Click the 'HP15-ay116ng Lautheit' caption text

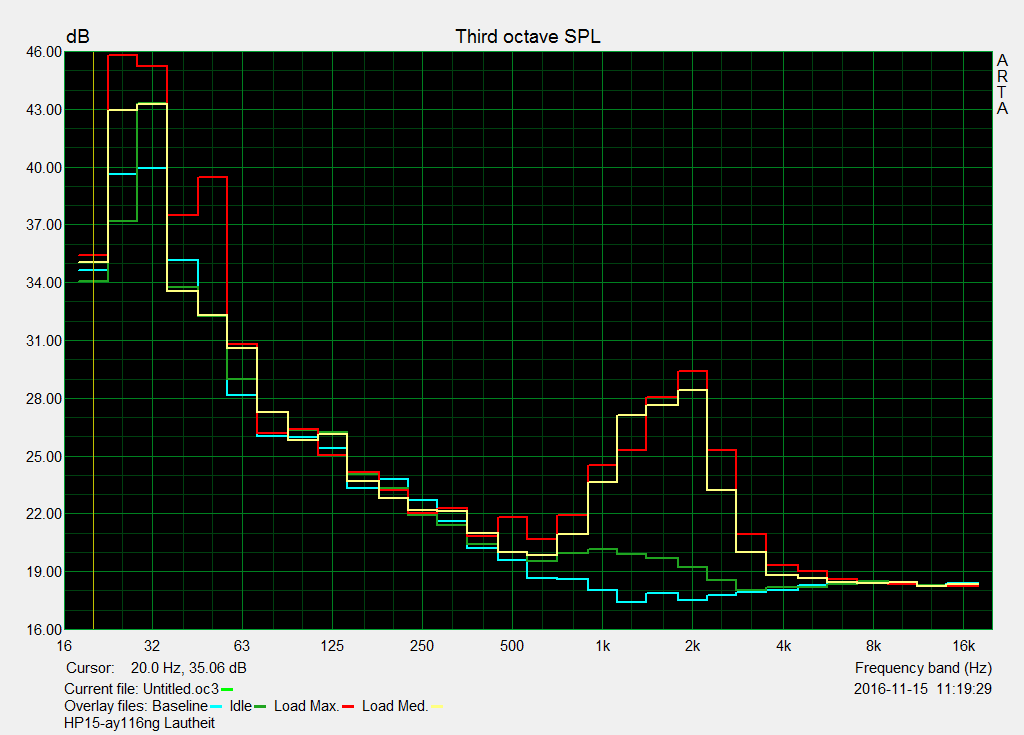[x=139, y=722]
